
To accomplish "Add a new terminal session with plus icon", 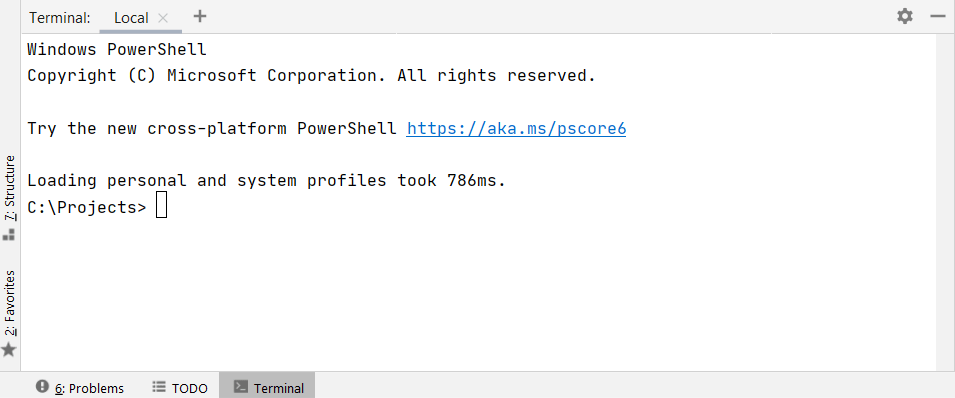I will (200, 16).
